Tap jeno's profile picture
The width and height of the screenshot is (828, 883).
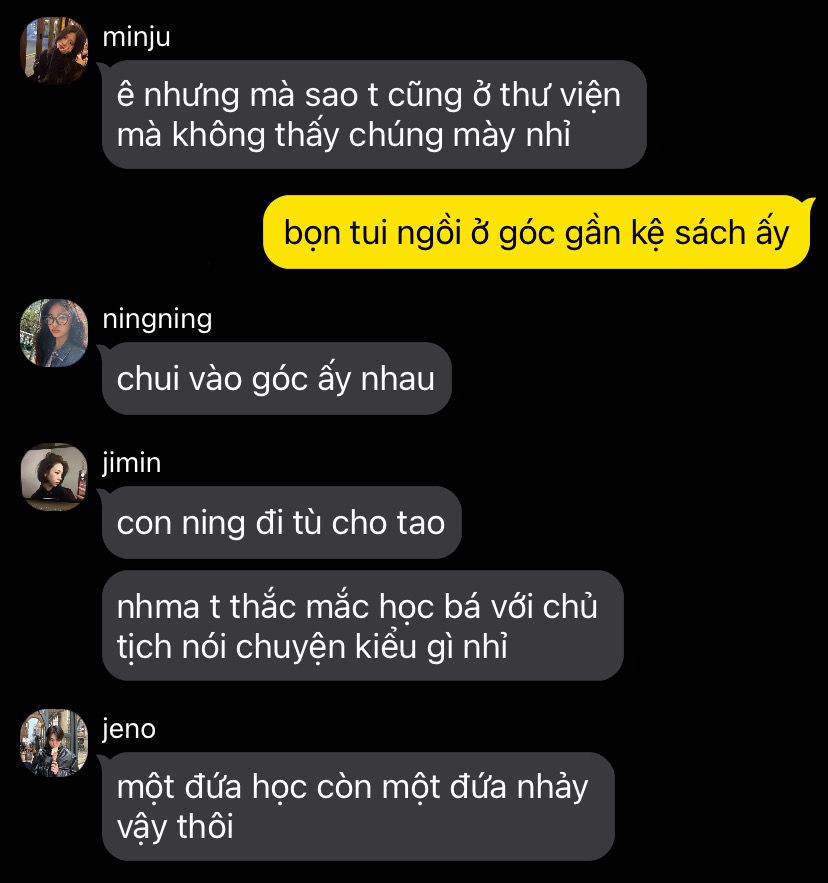(54, 743)
